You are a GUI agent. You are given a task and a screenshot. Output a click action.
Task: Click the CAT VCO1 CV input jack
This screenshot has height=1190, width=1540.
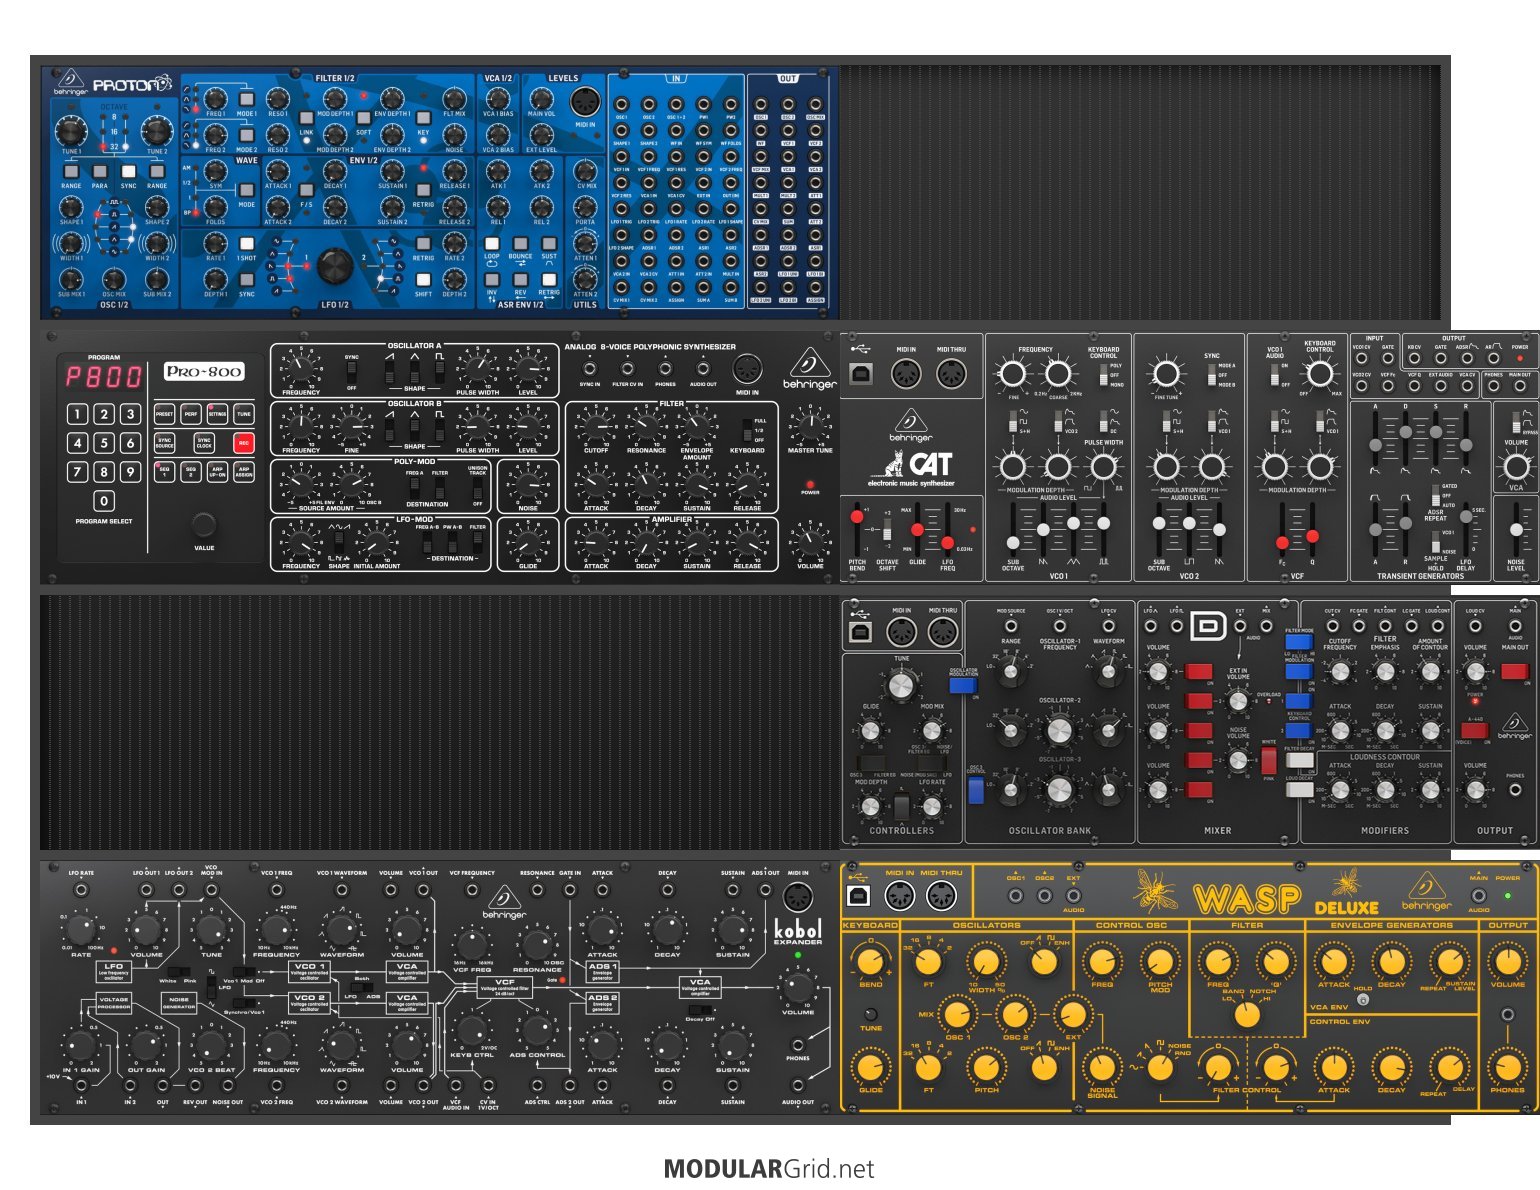coord(1361,358)
